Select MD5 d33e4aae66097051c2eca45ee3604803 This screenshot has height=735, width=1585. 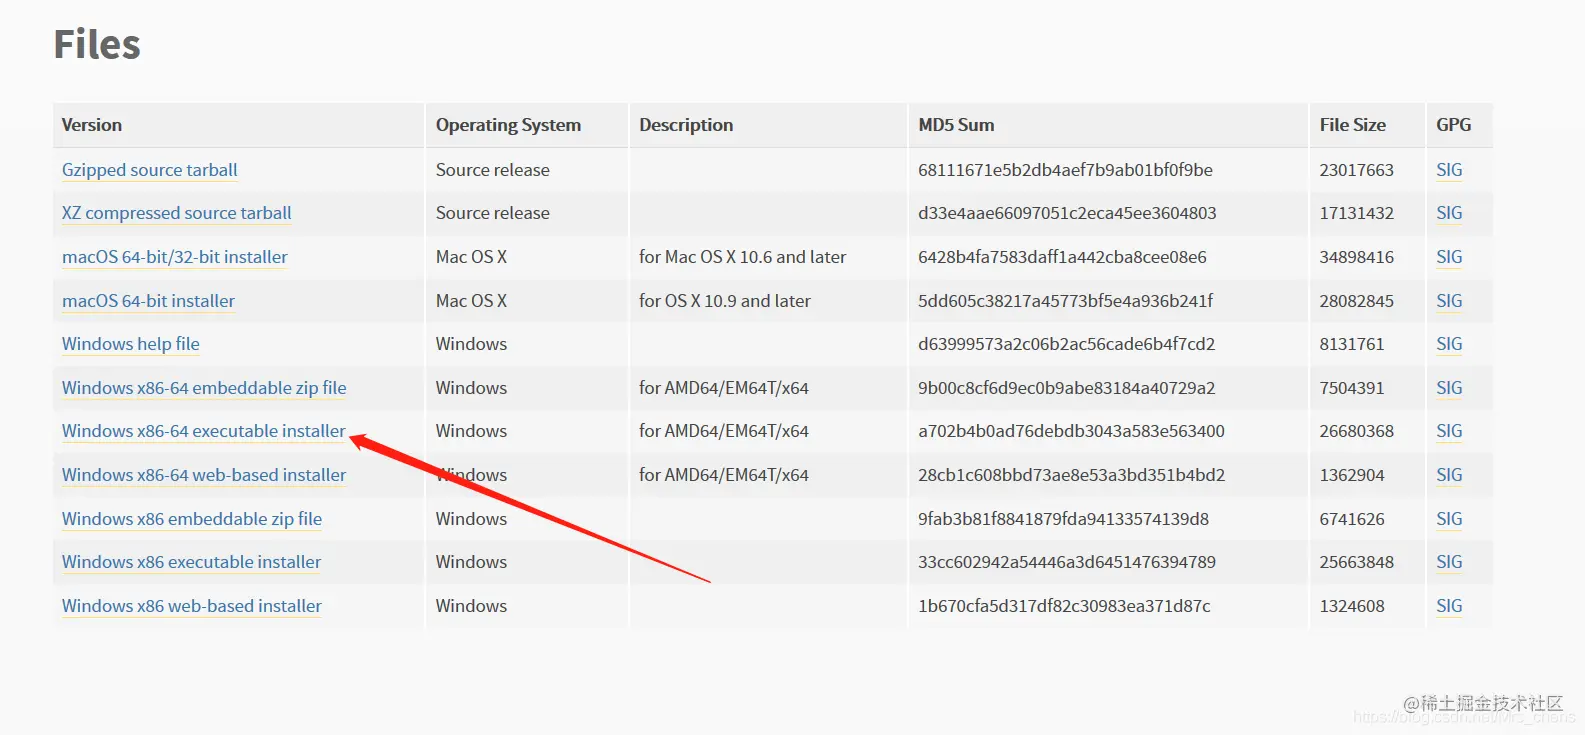[x=1067, y=213]
